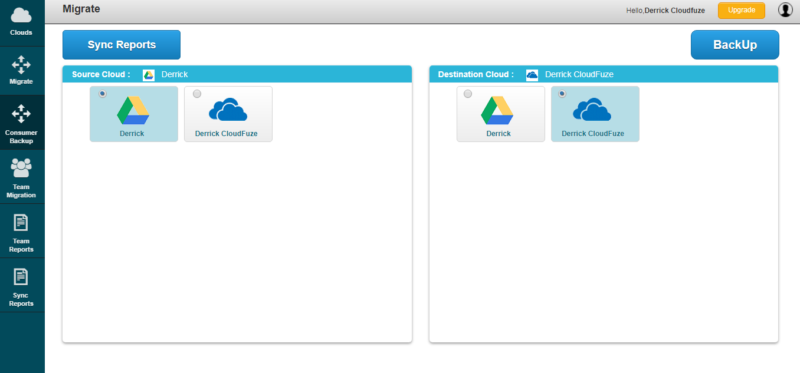Open Team Migration in sidebar
This screenshot has height=373, width=800.
(x=21, y=177)
